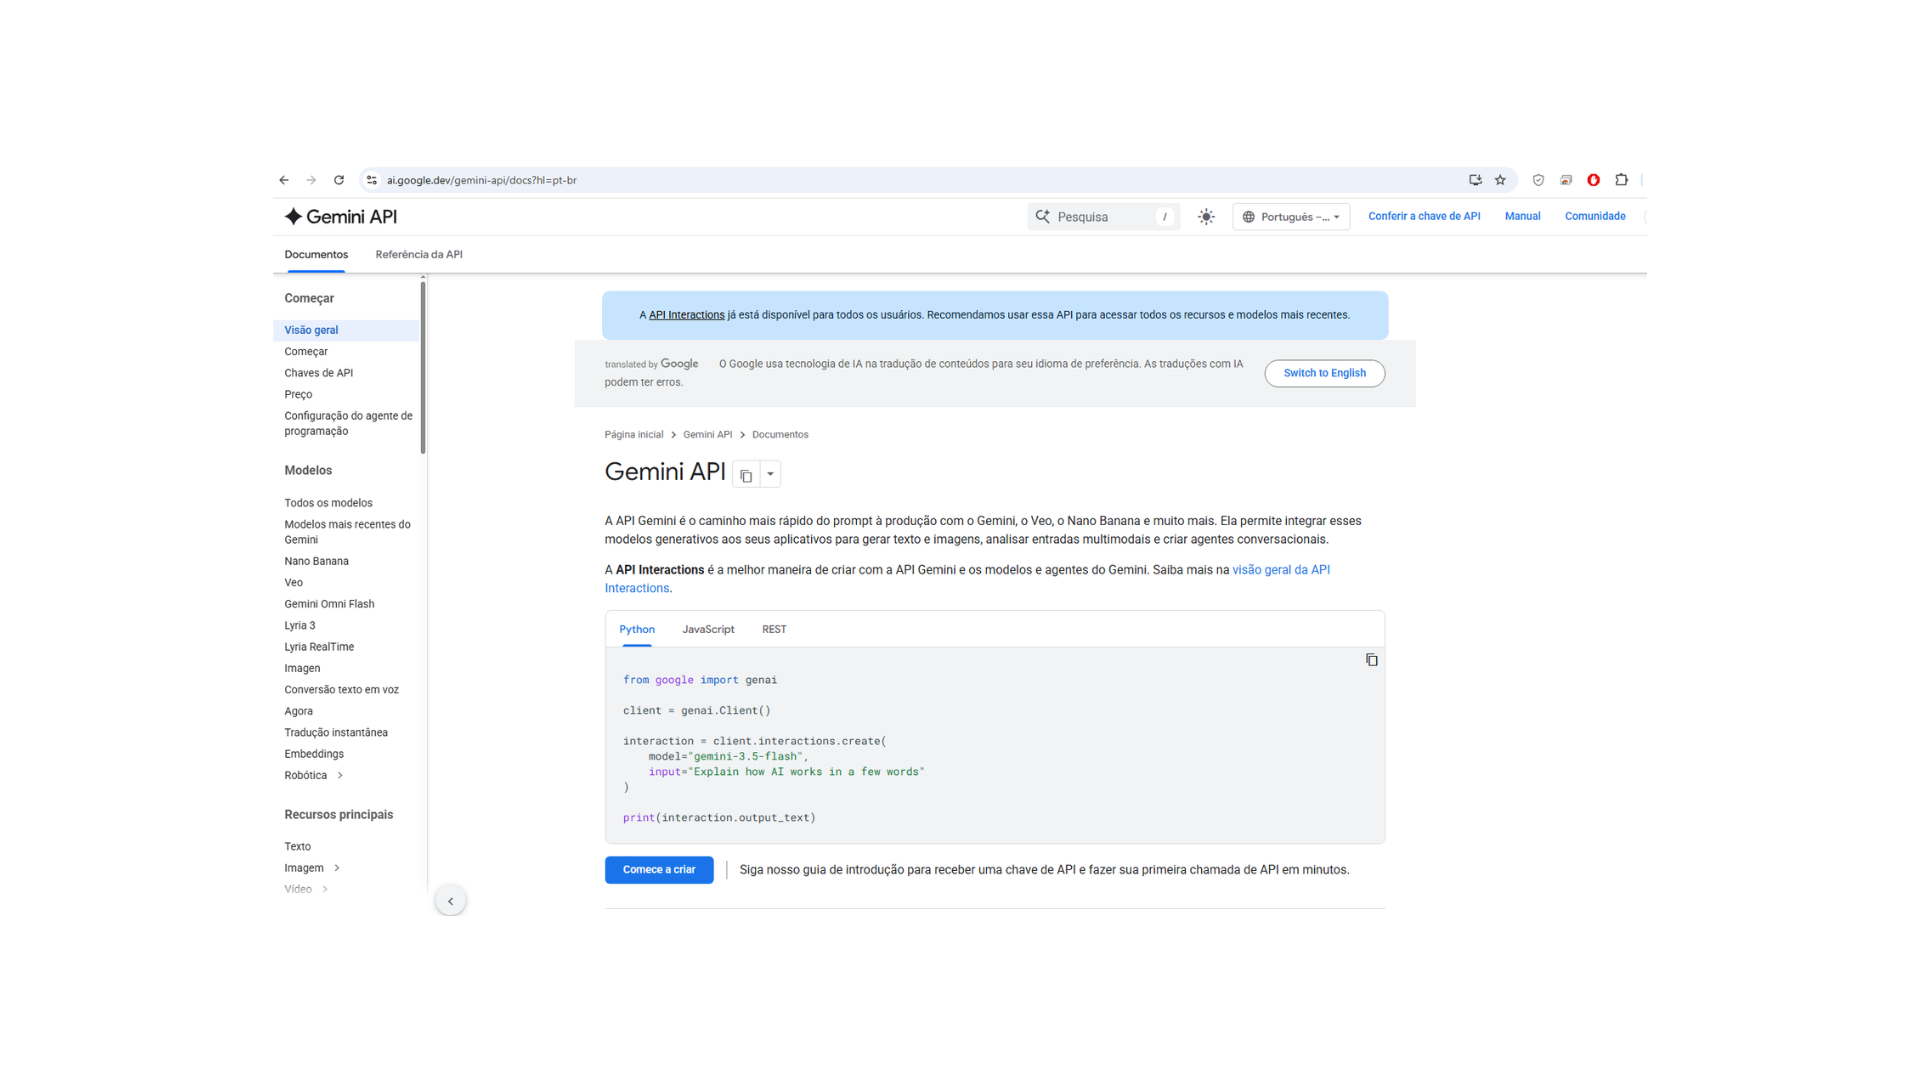Open the Comunidade link in header
Image resolution: width=1920 pixels, height=1080 pixels.
(1595, 216)
